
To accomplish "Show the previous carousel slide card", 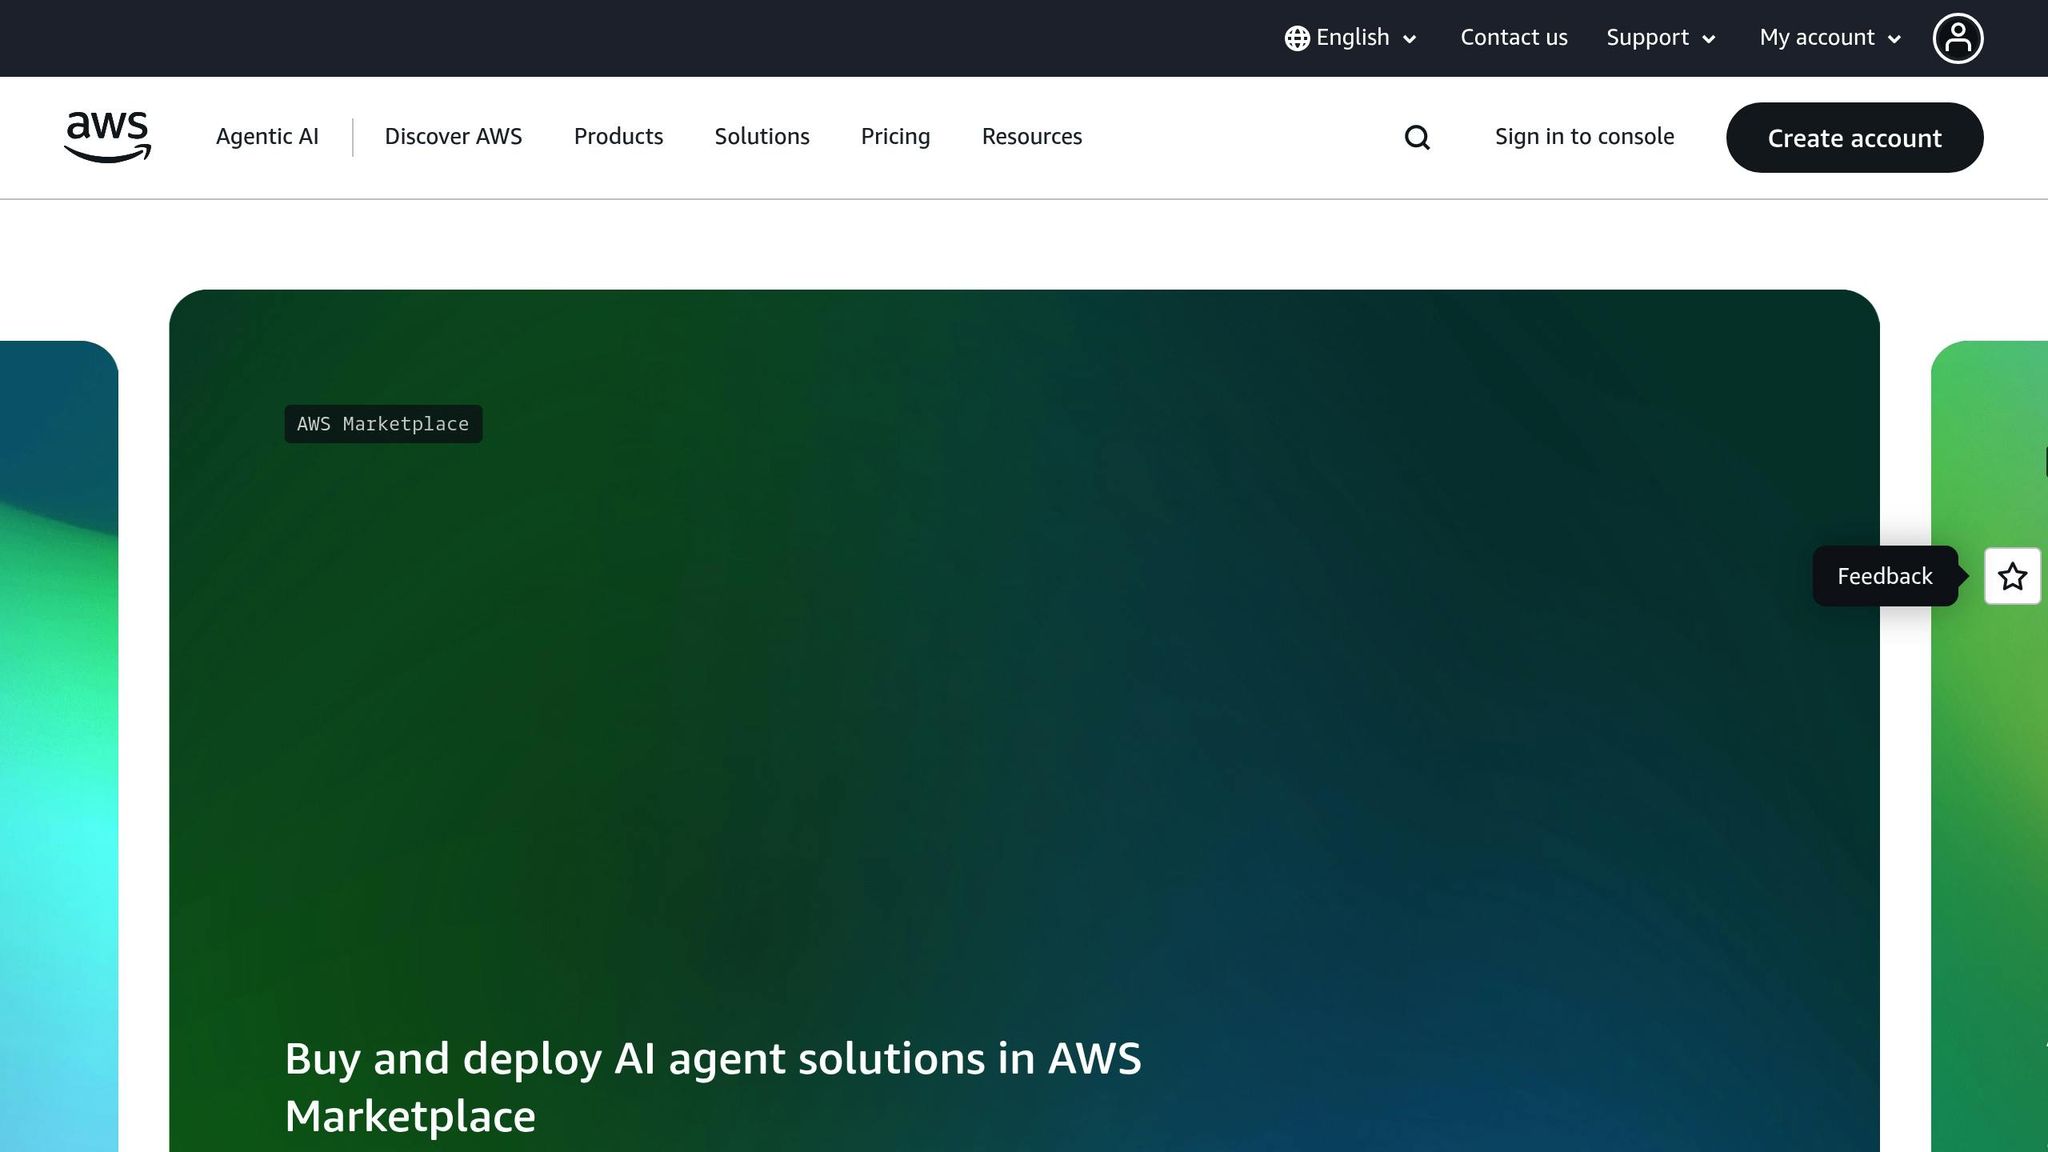I will click(59, 746).
